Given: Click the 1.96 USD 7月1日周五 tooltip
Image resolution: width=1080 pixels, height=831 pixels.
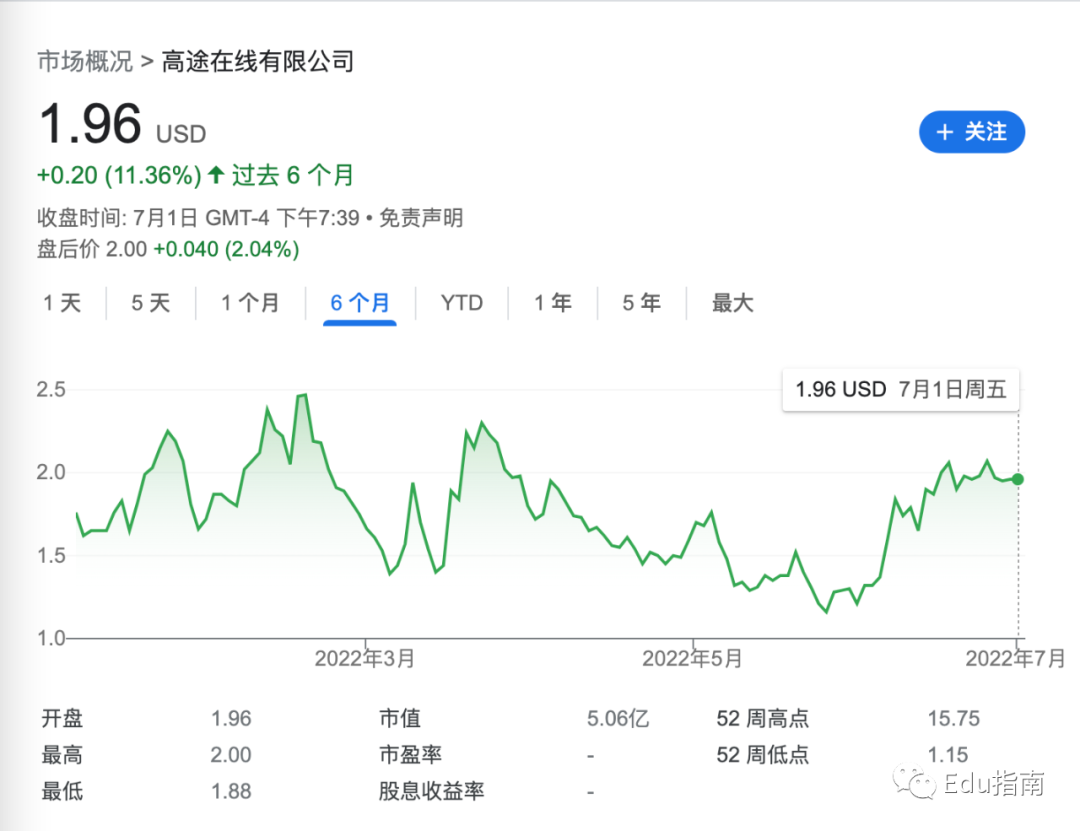Looking at the screenshot, I should click(900, 389).
